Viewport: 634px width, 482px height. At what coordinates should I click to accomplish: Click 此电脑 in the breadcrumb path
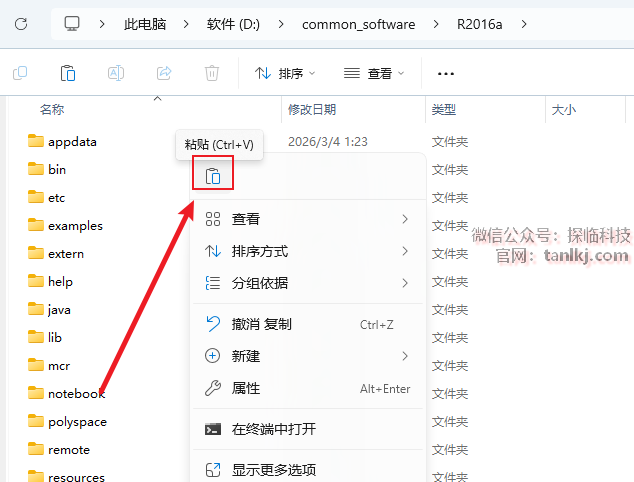145,24
